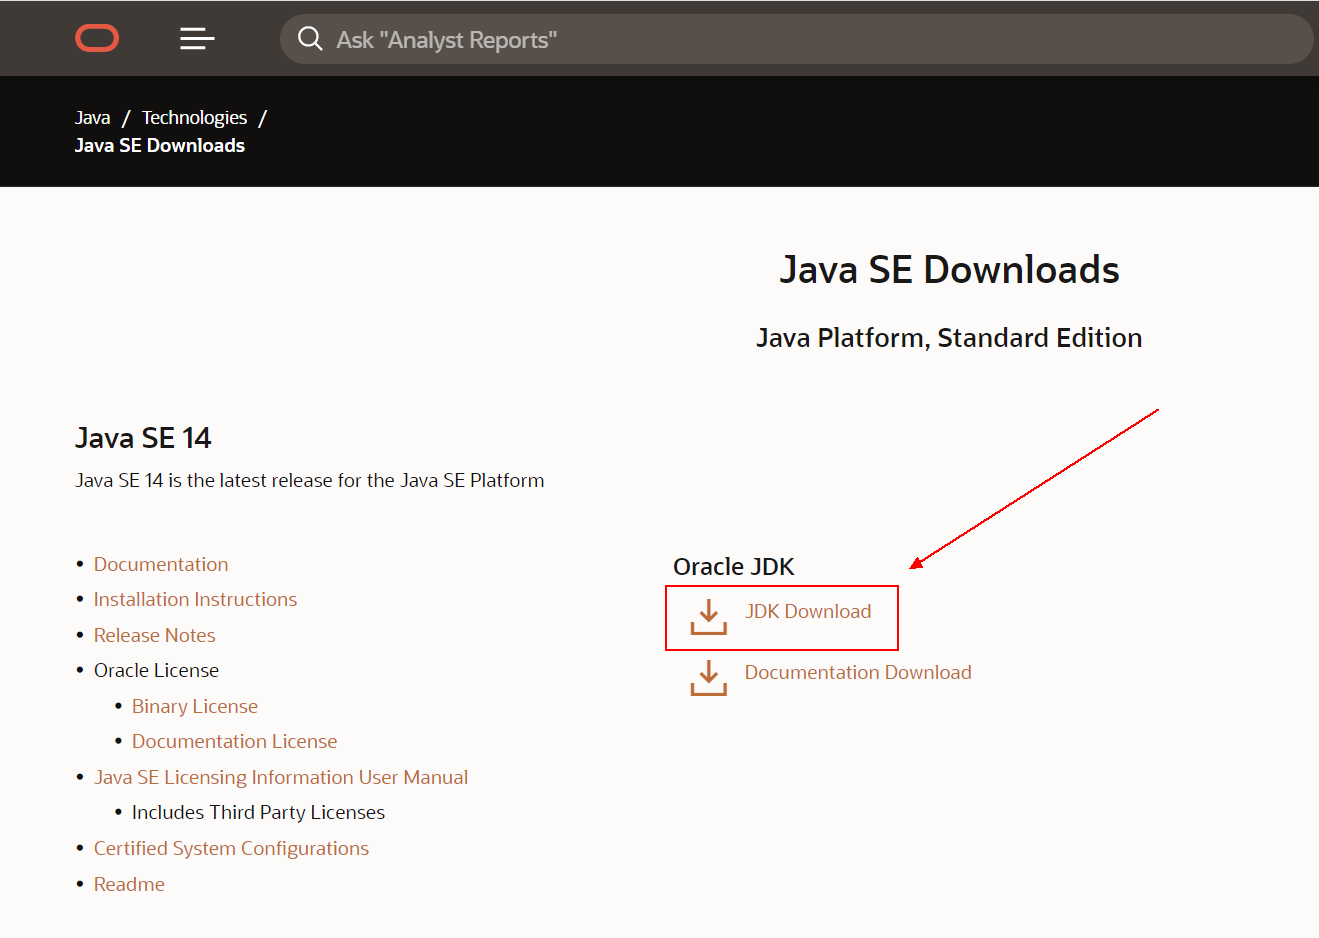The image size is (1319, 938).
Task: Open the Documentation link
Action: point(161,564)
